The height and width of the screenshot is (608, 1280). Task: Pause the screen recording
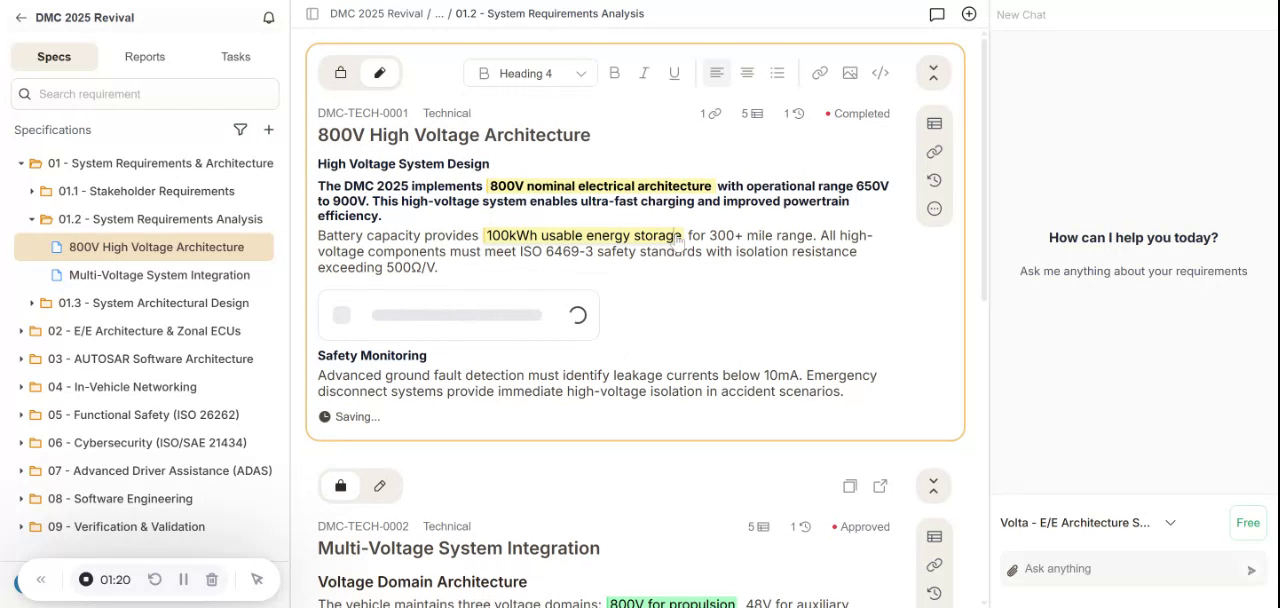184,579
